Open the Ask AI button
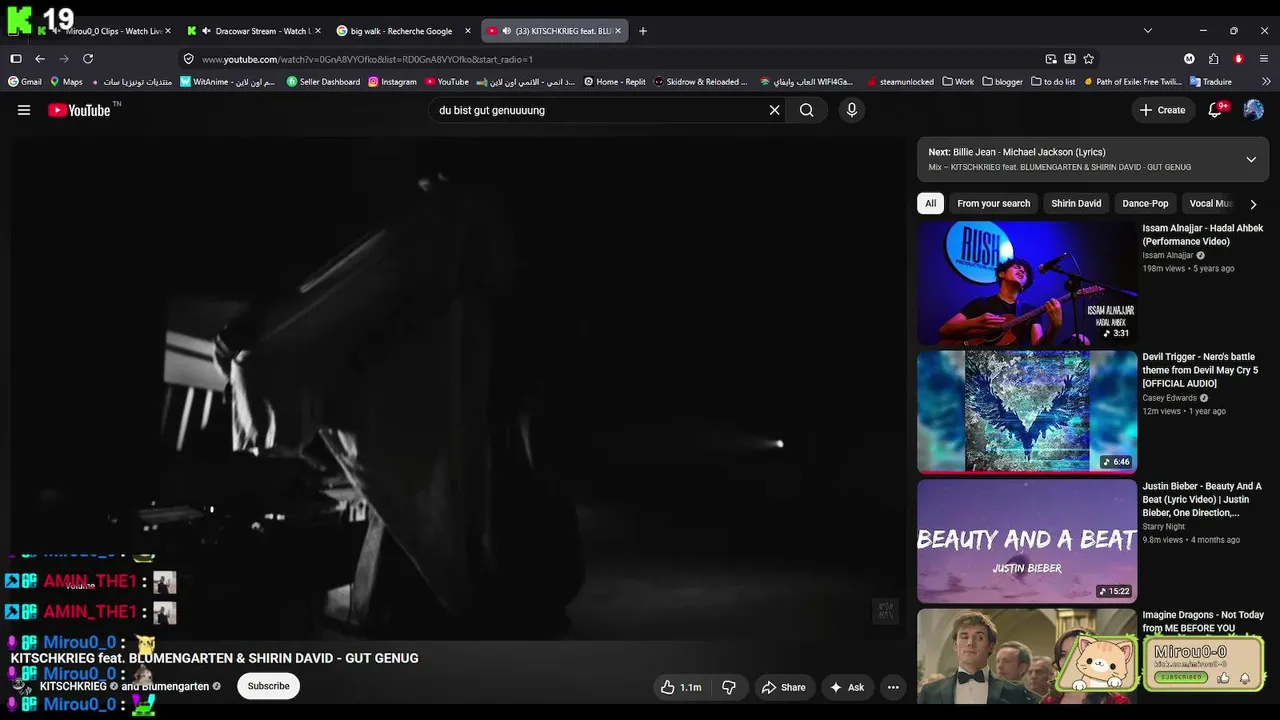Screen dimensions: 1280x720 pos(847,687)
